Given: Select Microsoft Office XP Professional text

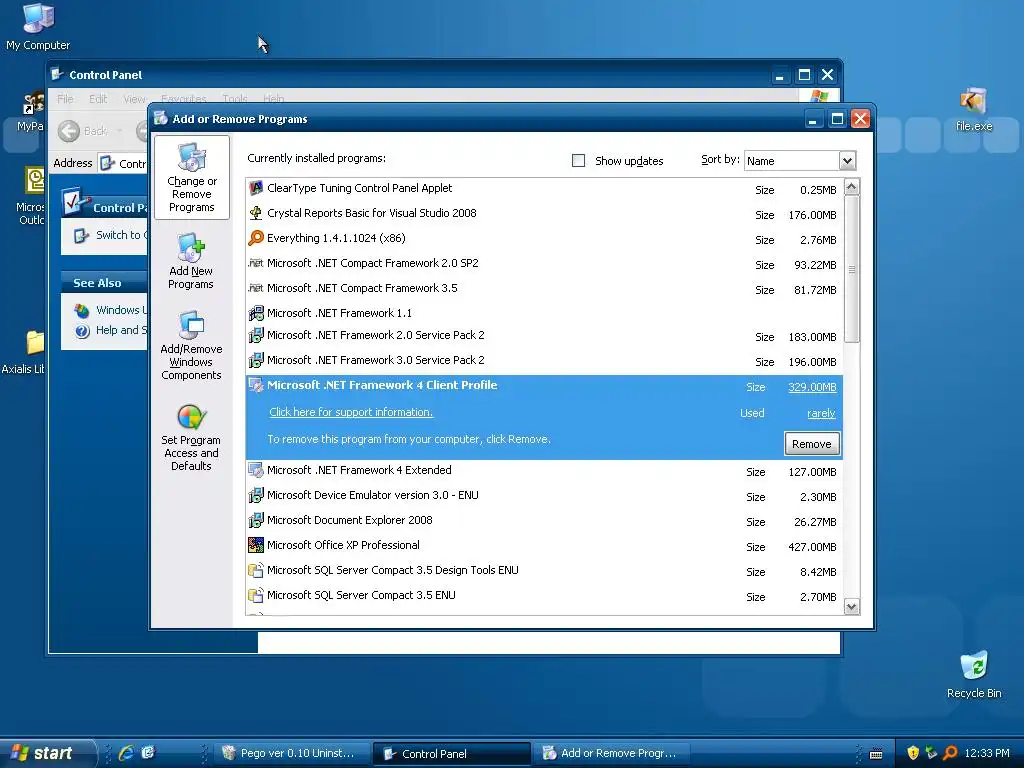Looking at the screenshot, I should tap(344, 545).
